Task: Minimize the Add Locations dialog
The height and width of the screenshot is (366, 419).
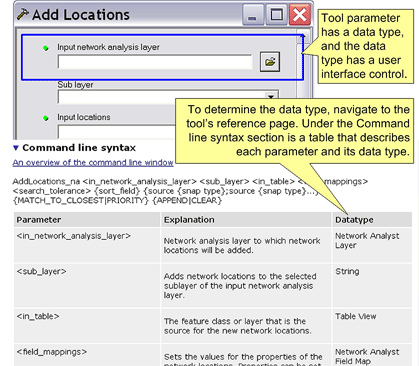Action: pyautogui.click(x=253, y=15)
